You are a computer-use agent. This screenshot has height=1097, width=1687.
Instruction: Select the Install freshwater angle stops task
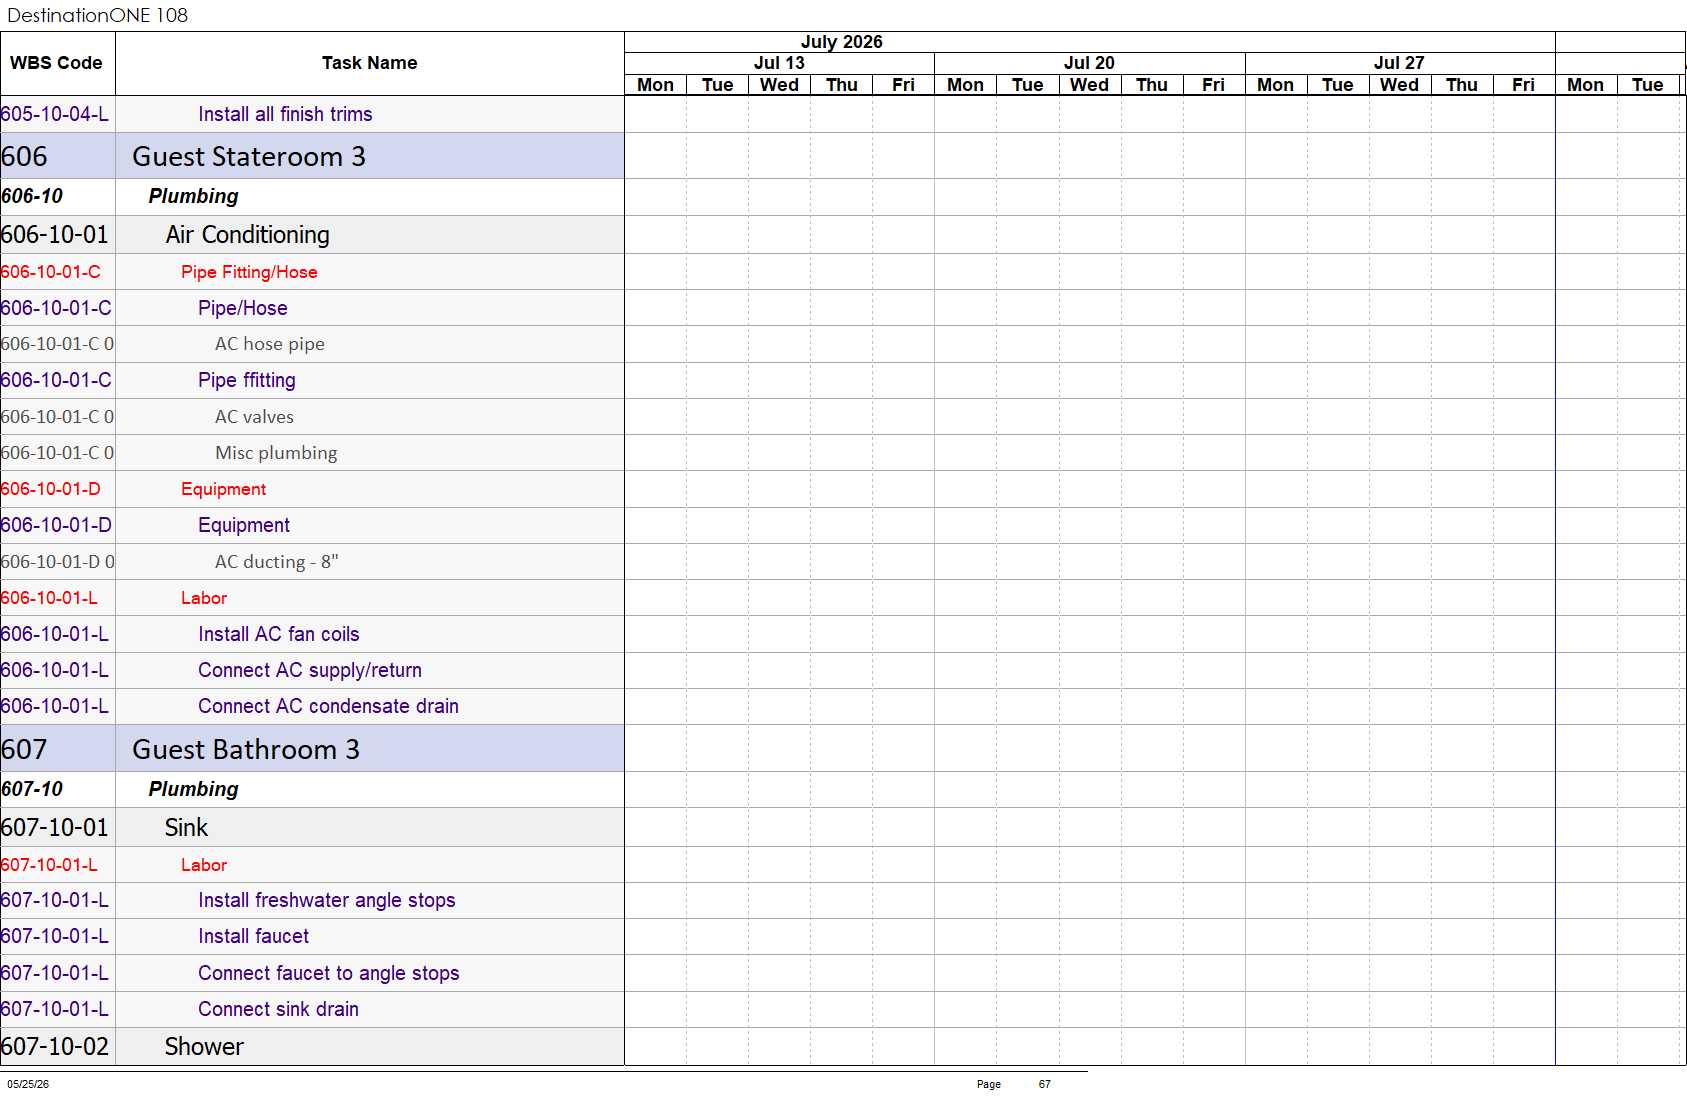327,900
